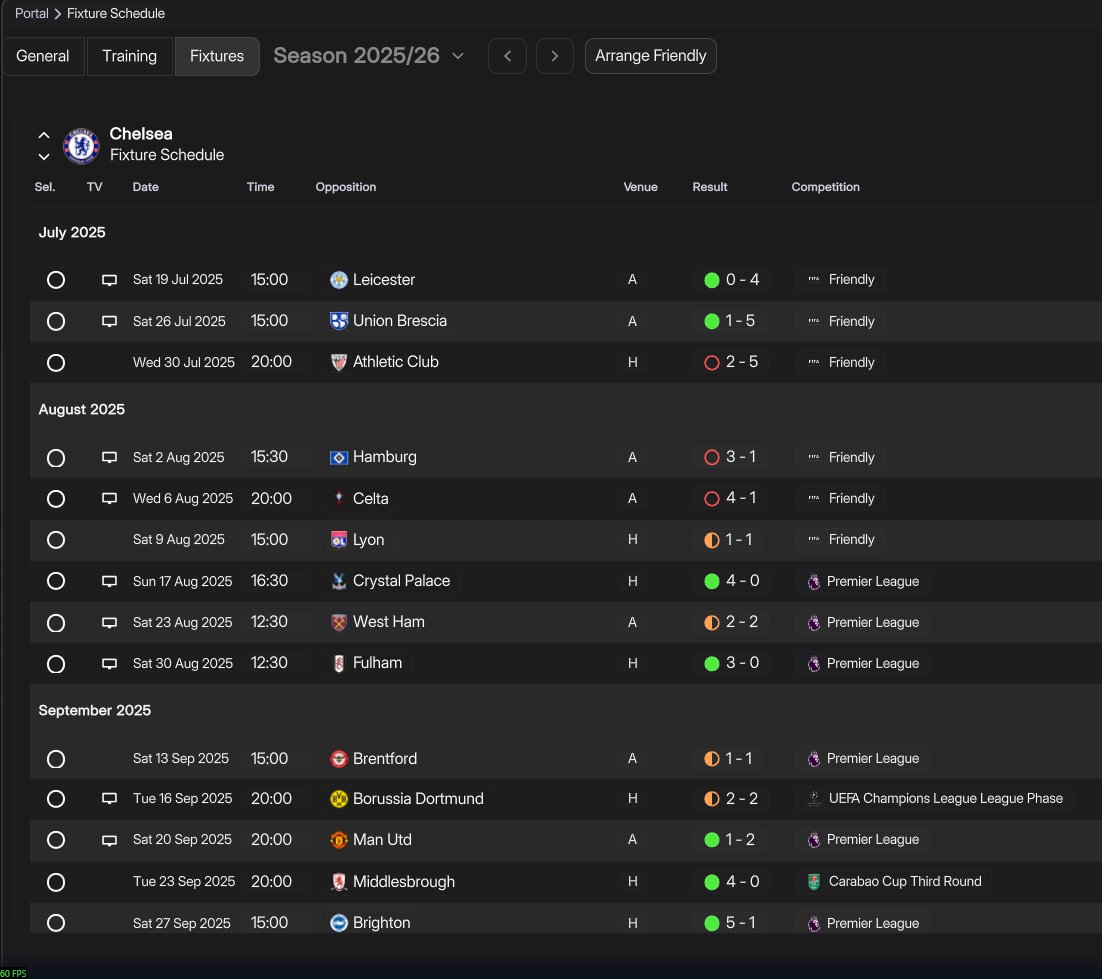Click the Chelsea club crest
This screenshot has width=1102, height=979.
(x=81, y=145)
